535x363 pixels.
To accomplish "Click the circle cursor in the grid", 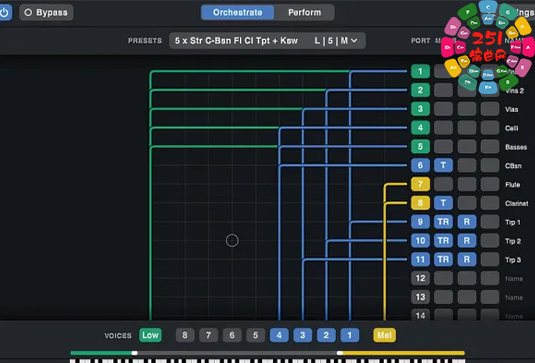I will 232,241.
